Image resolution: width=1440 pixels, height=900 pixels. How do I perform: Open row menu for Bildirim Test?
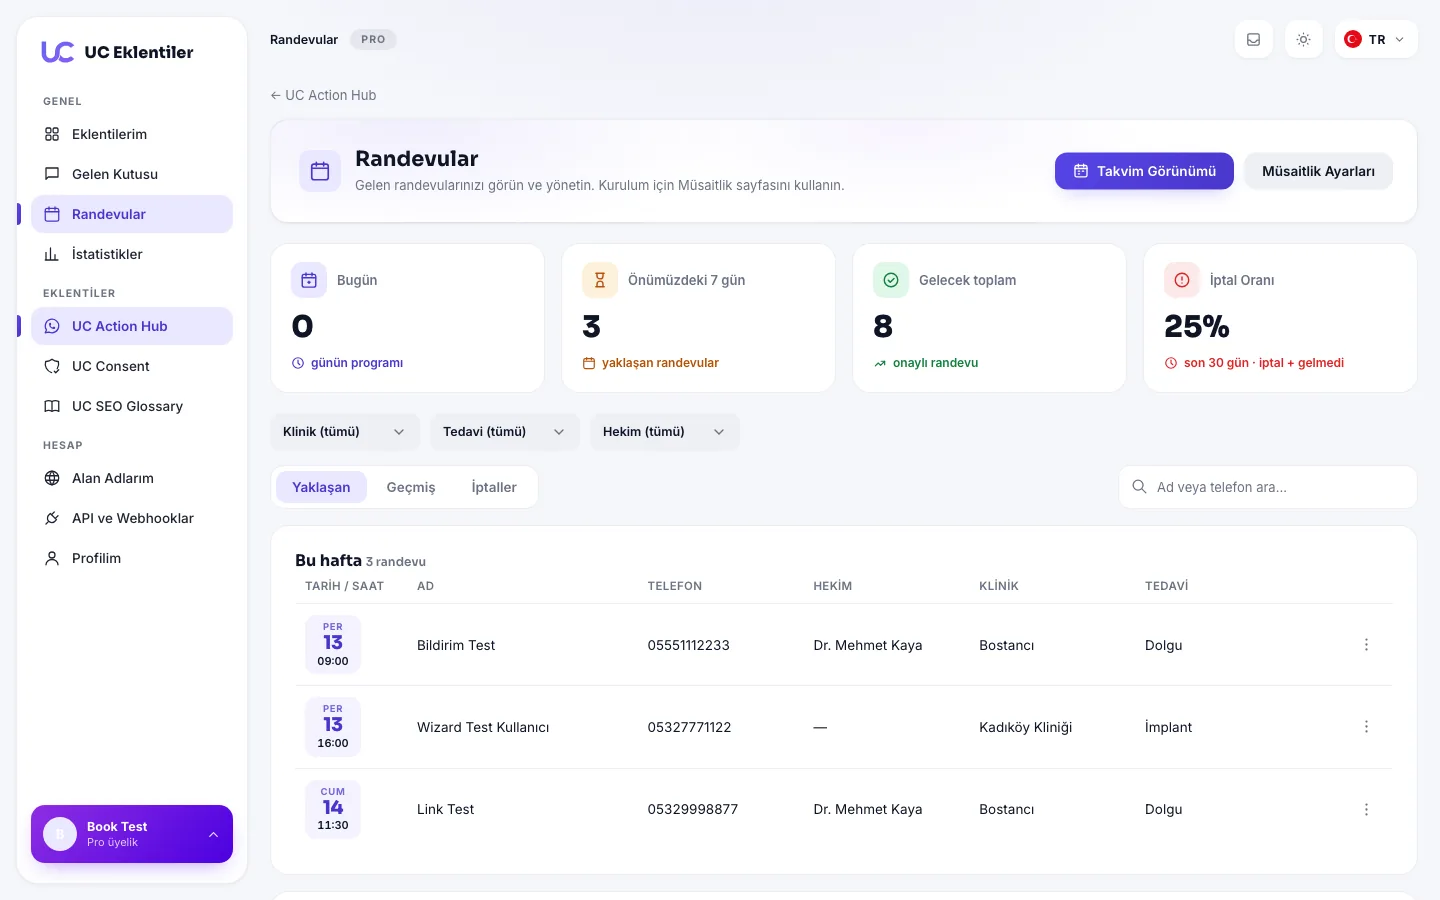pyautogui.click(x=1366, y=645)
